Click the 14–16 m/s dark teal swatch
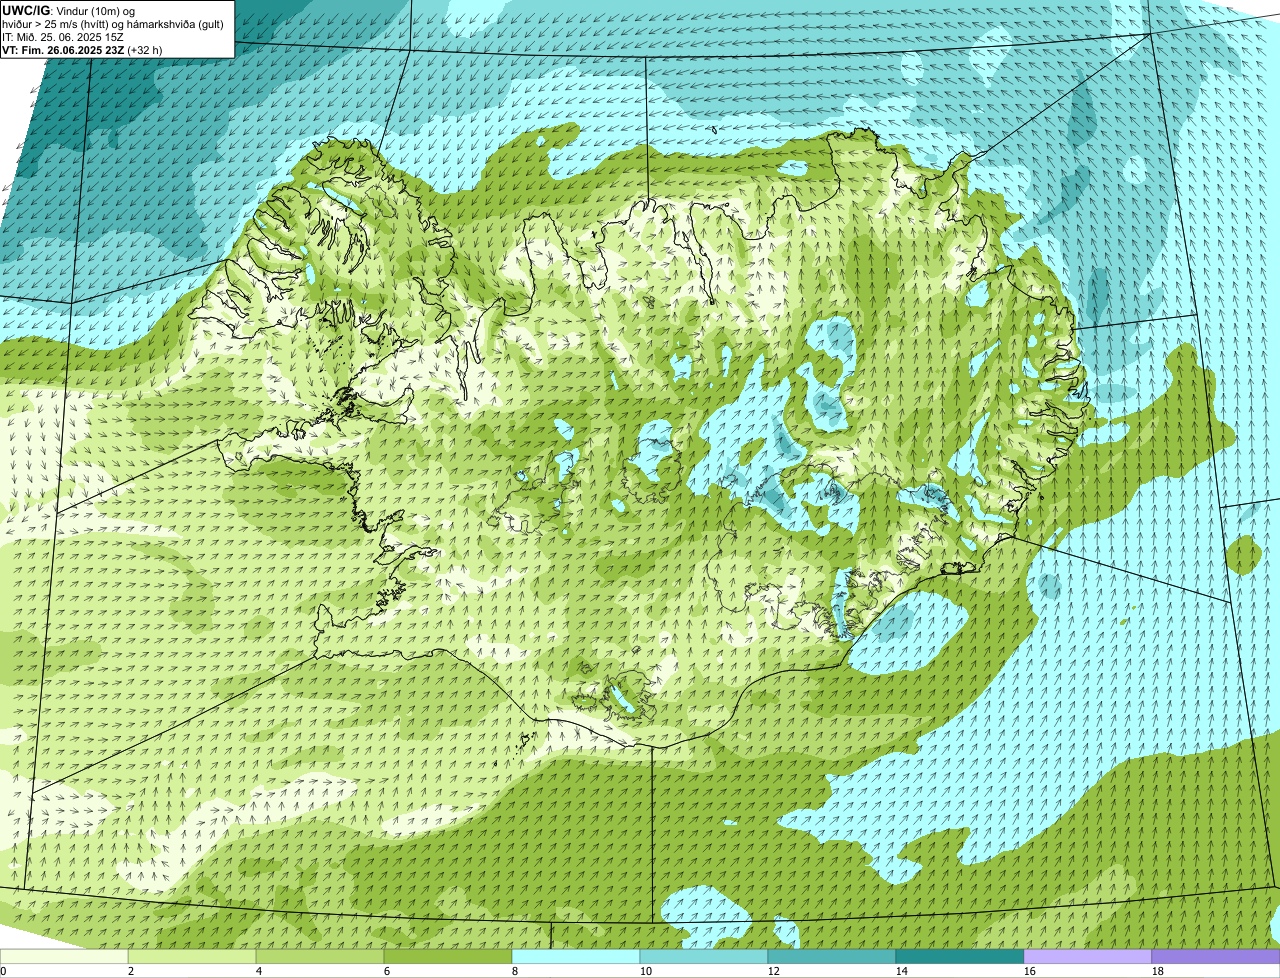This screenshot has height=978, width=1280. [960, 956]
